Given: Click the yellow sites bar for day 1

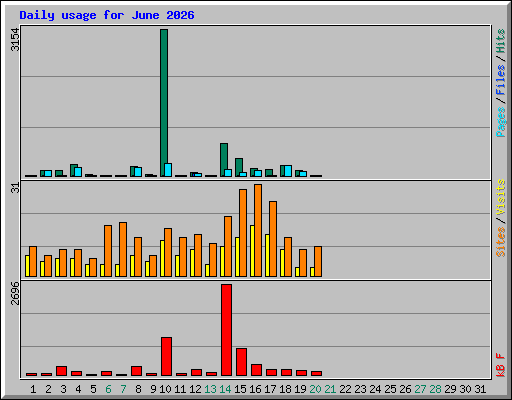Looking at the screenshot, I should [x=27, y=266].
